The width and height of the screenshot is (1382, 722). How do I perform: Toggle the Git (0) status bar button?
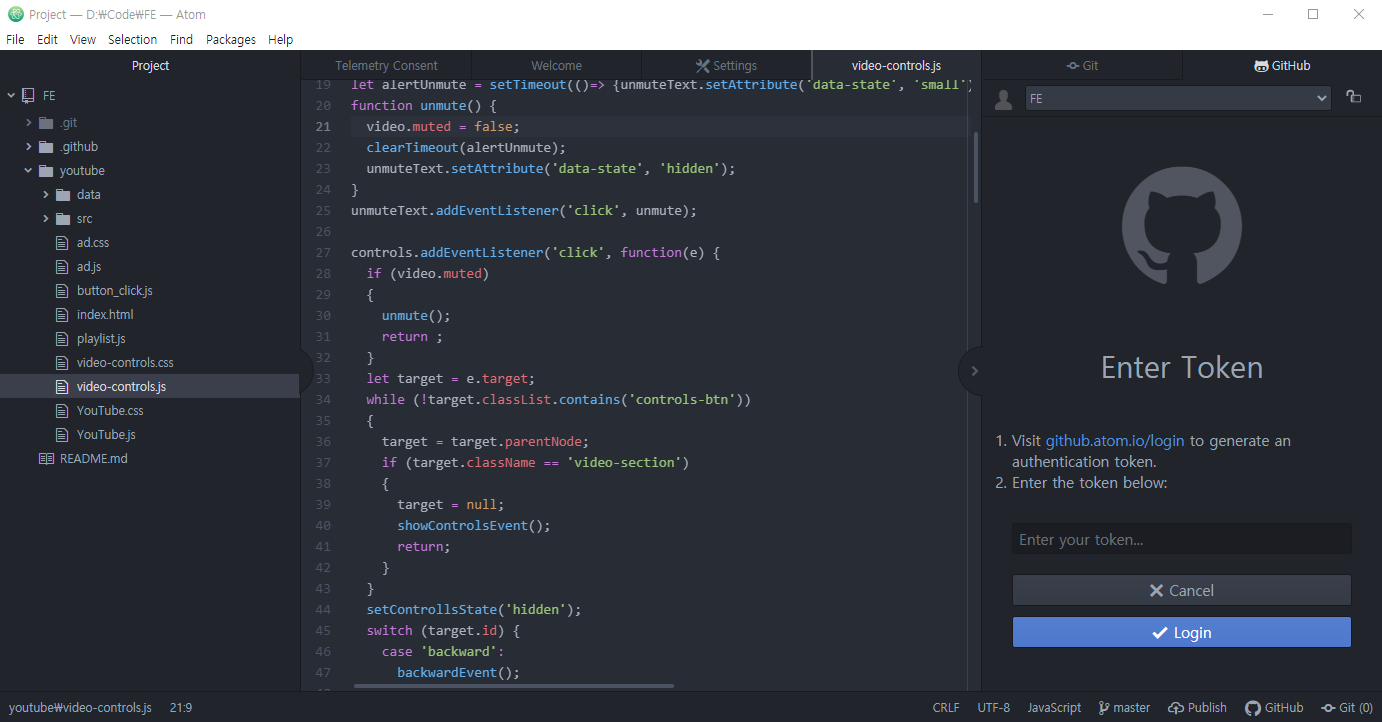click(x=1347, y=707)
